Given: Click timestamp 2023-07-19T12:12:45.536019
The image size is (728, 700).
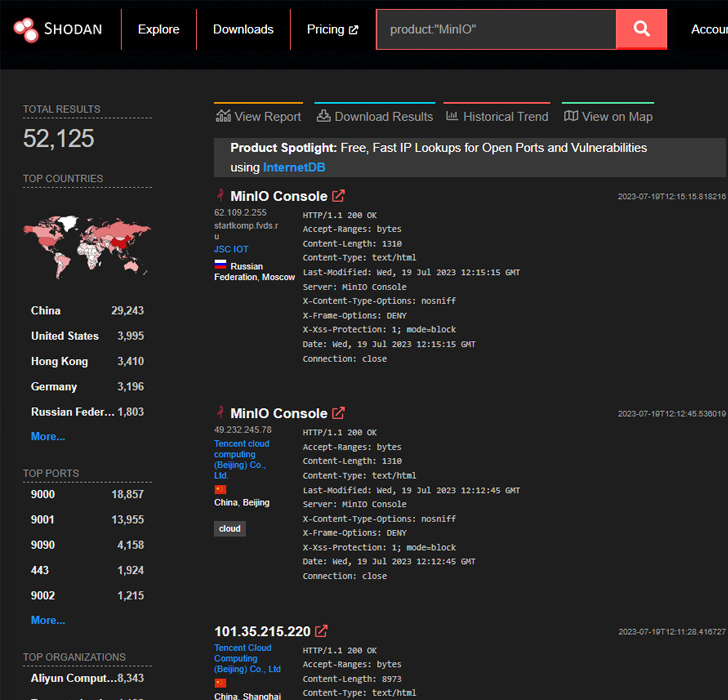Looking at the screenshot, I should coord(671,414).
